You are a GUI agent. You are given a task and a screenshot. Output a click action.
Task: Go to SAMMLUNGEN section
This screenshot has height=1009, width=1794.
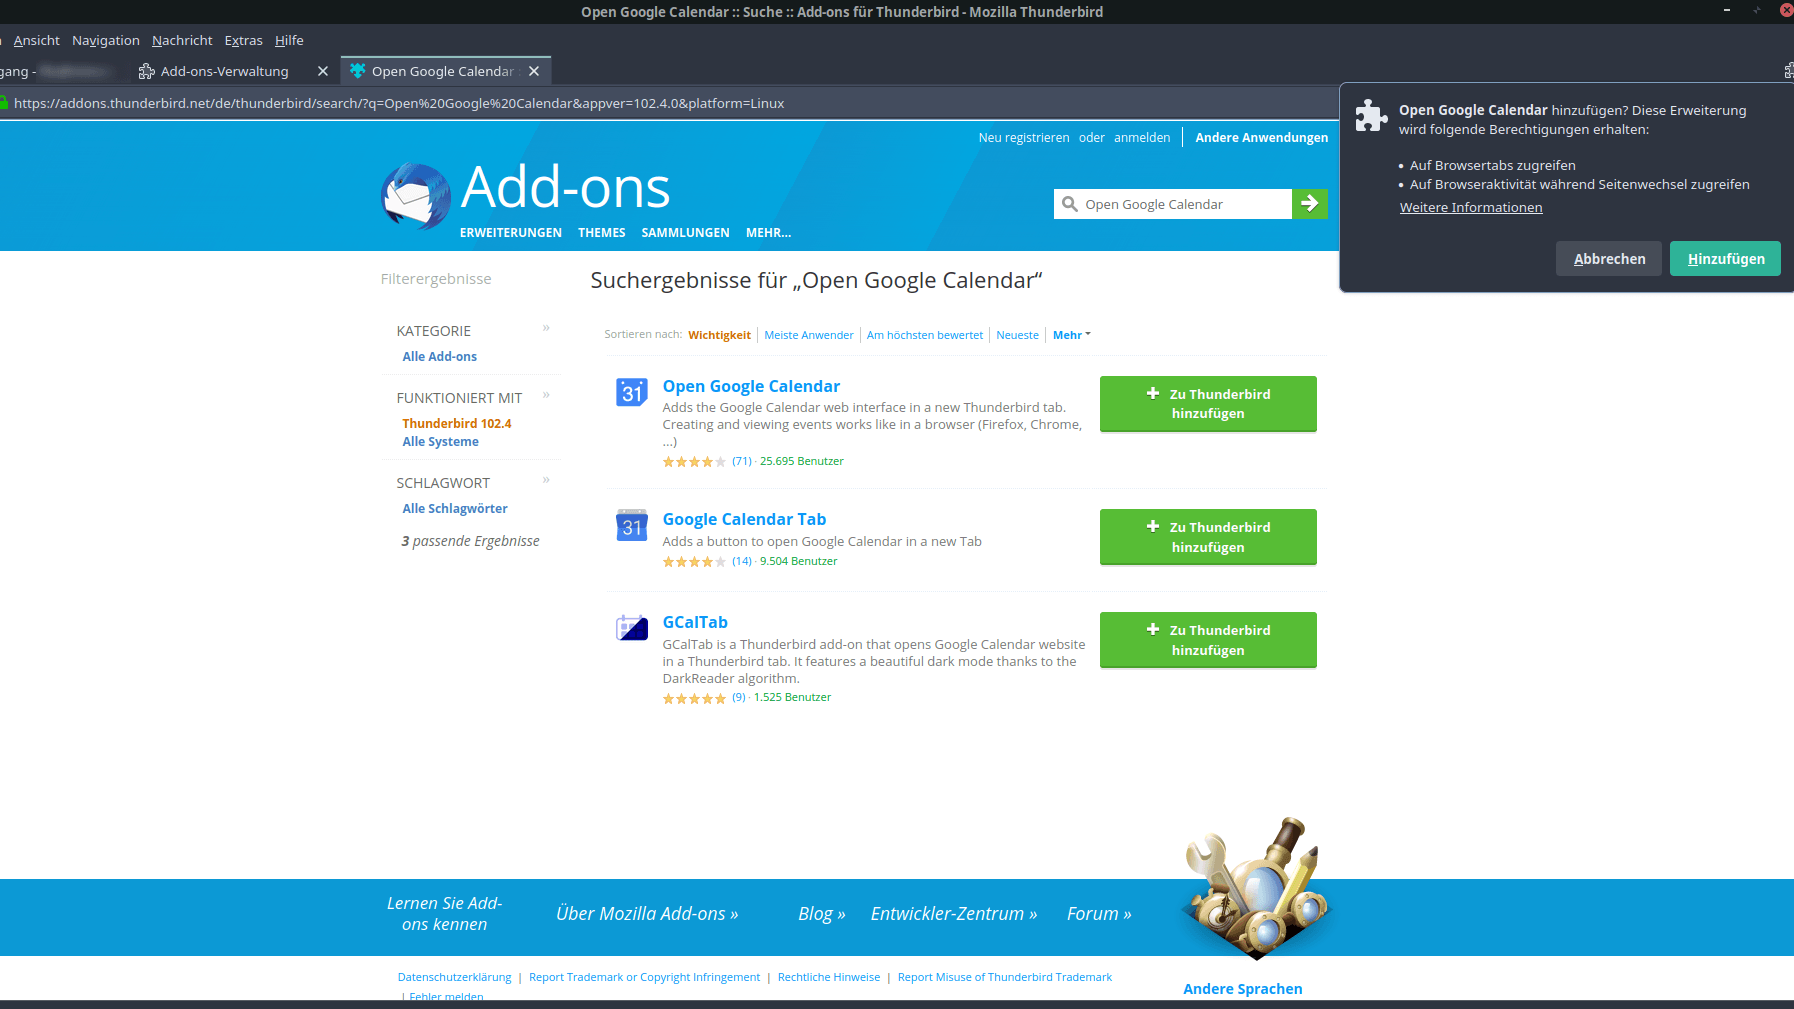tap(686, 233)
